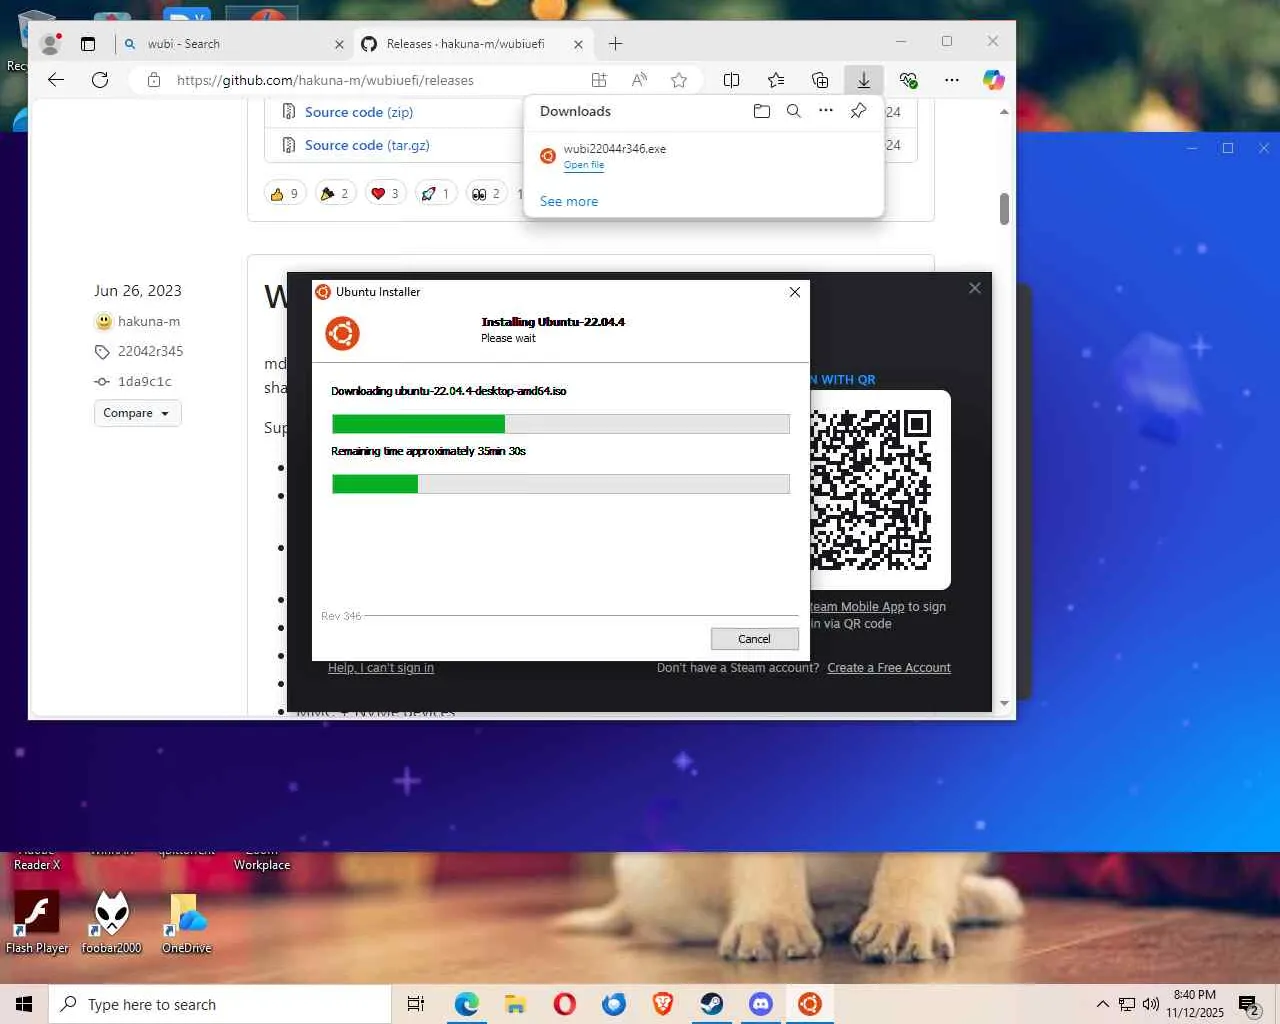Click the Steam sign-in QR code
The width and height of the screenshot is (1280, 1024).
pos(872,489)
